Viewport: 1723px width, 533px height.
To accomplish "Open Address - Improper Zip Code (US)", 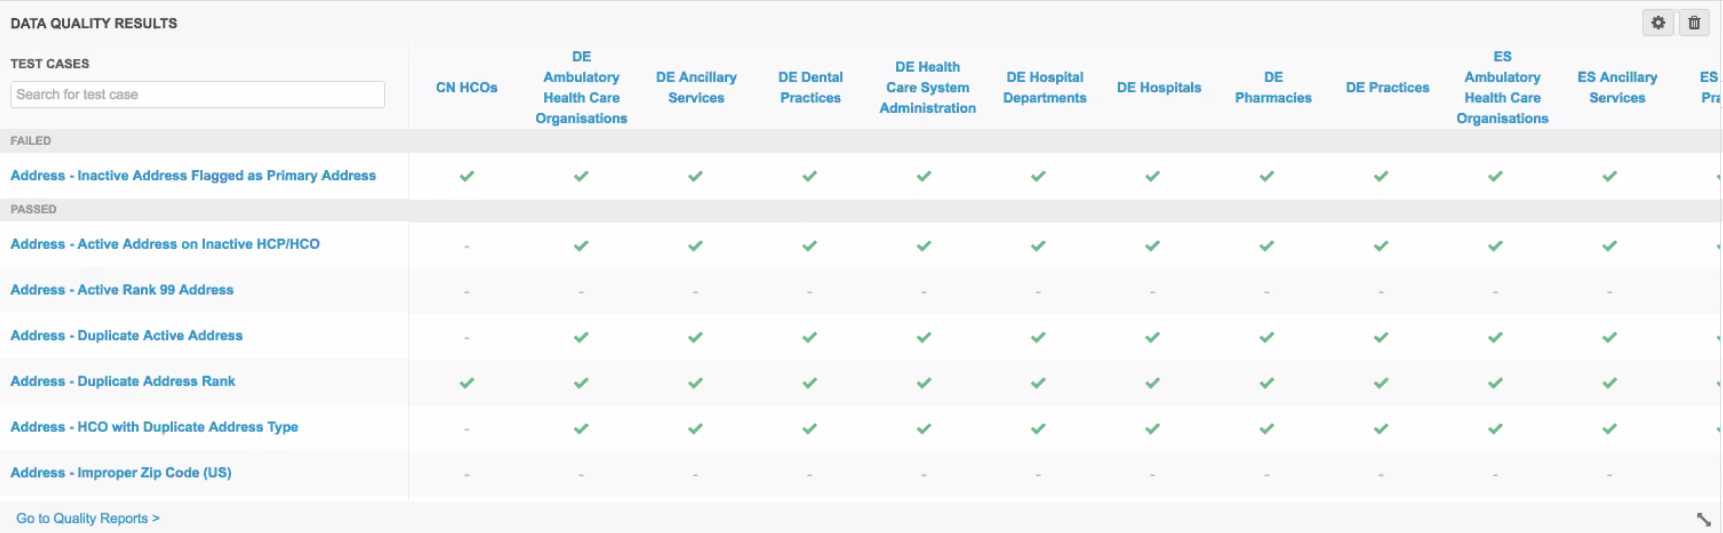I will (x=121, y=473).
